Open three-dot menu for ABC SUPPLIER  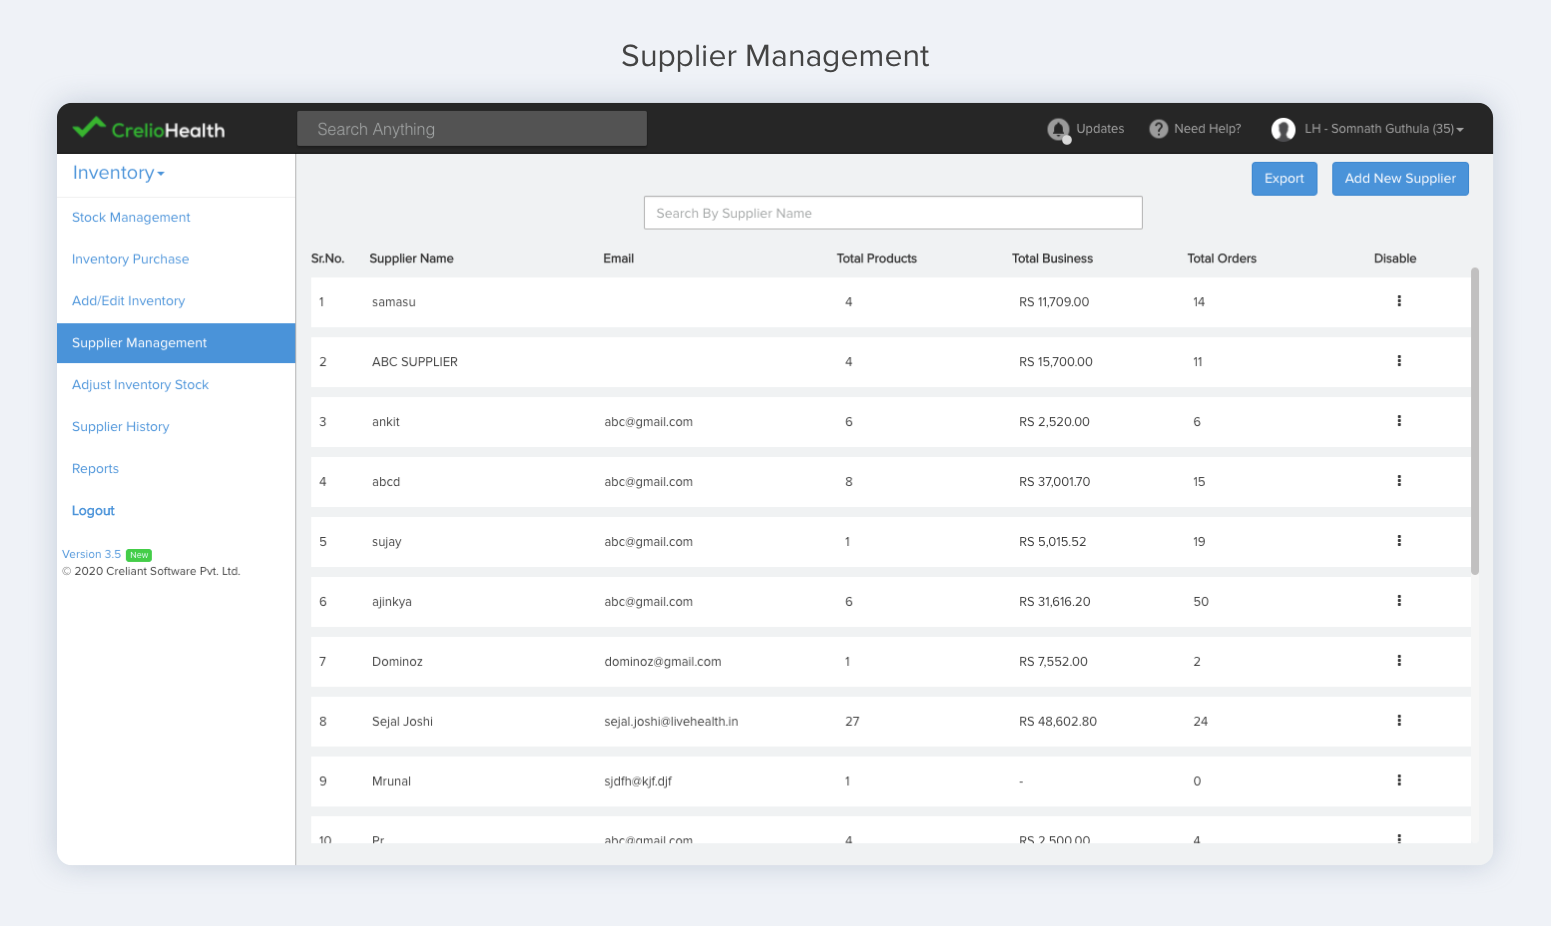1399,361
